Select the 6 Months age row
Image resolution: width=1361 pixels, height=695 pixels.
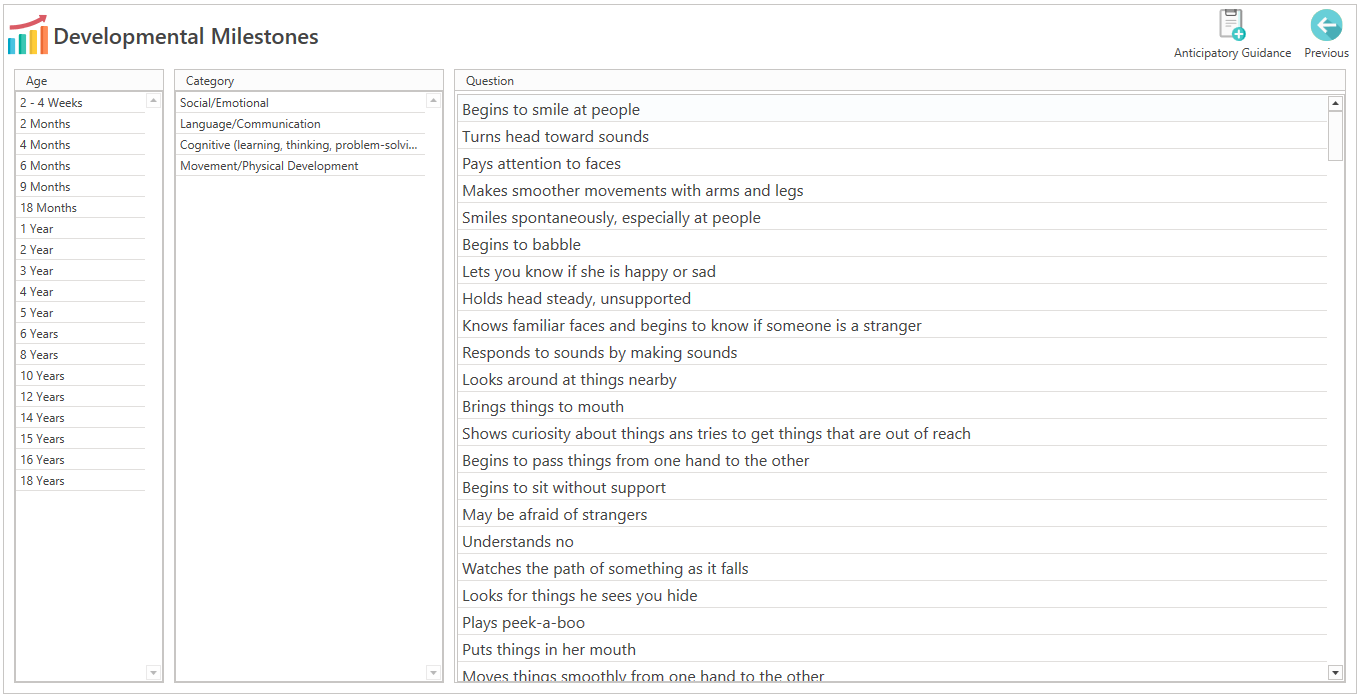80,166
